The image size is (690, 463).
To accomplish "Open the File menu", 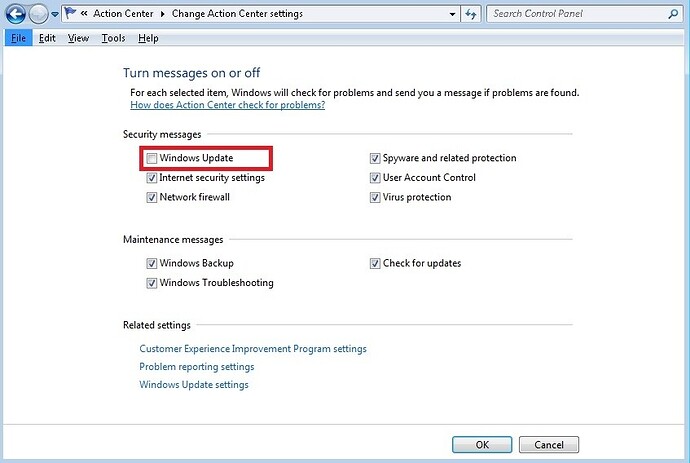I will pyautogui.click(x=18, y=38).
